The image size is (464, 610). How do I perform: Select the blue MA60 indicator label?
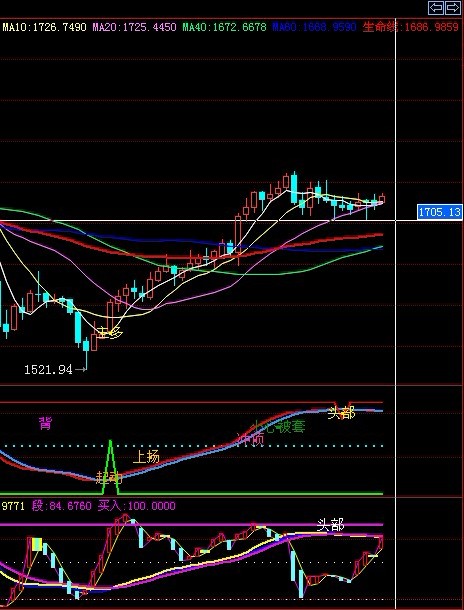click(x=314, y=27)
